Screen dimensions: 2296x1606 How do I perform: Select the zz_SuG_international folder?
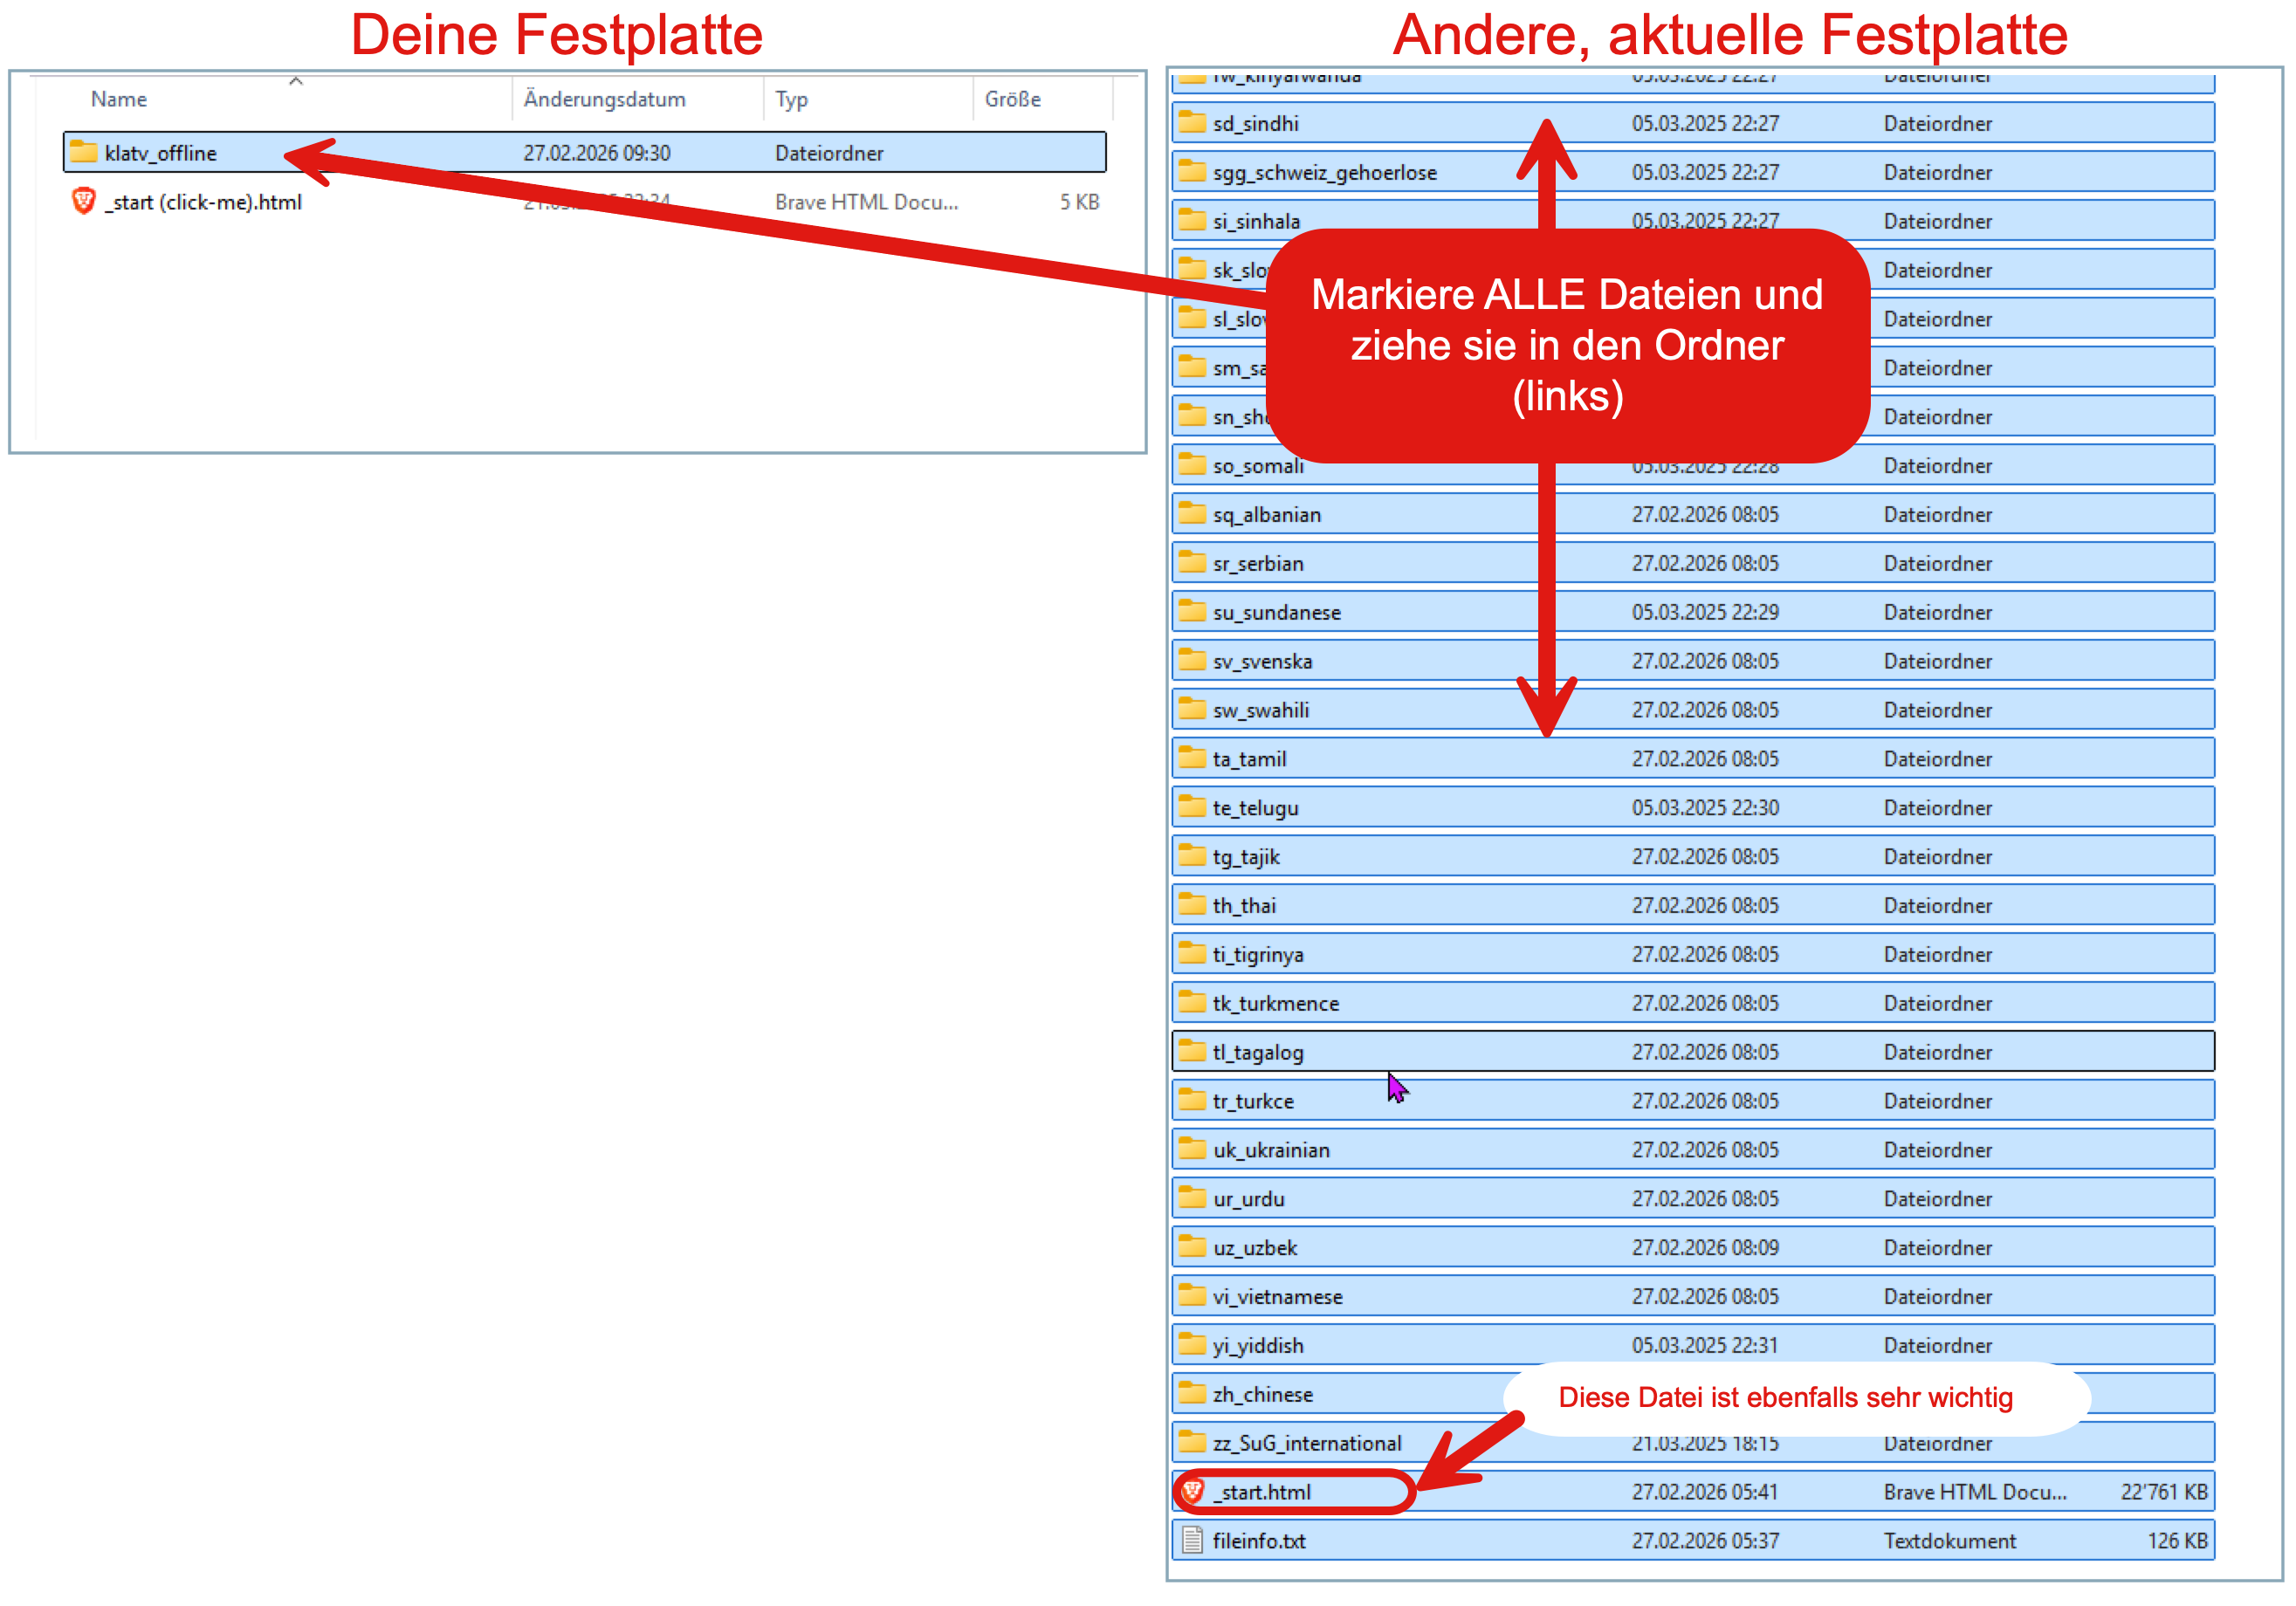pos(1306,1442)
